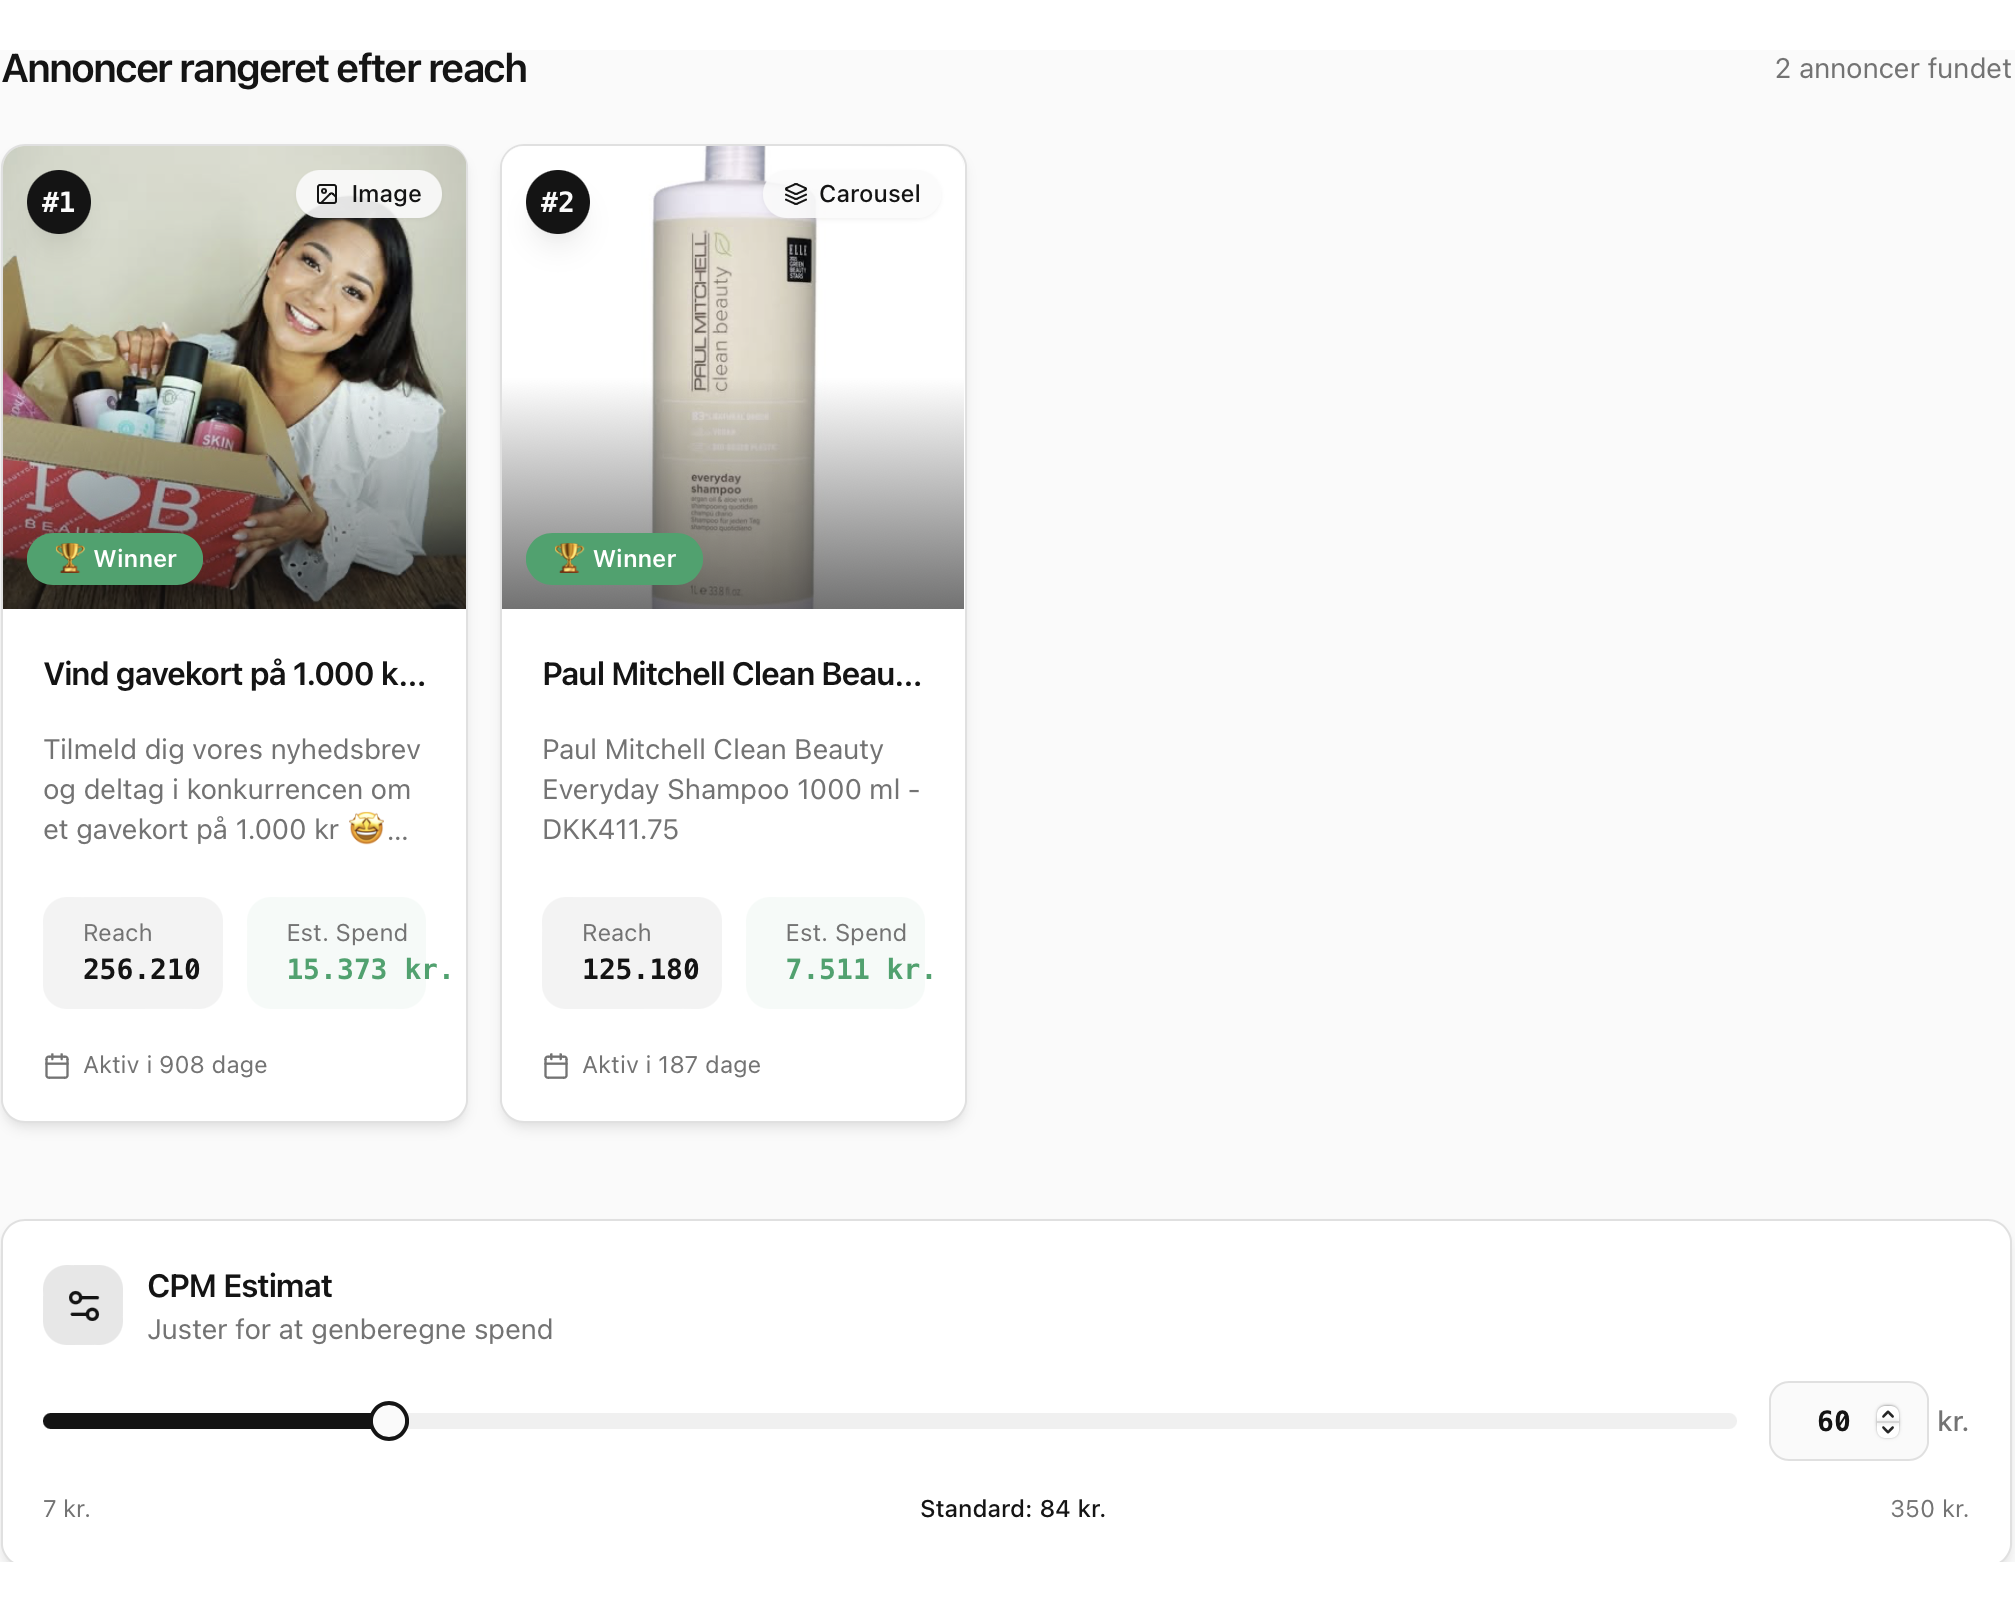This screenshot has height=1612, width=2015.
Task: Click the Reach box showing 125.180
Action: click(632, 952)
